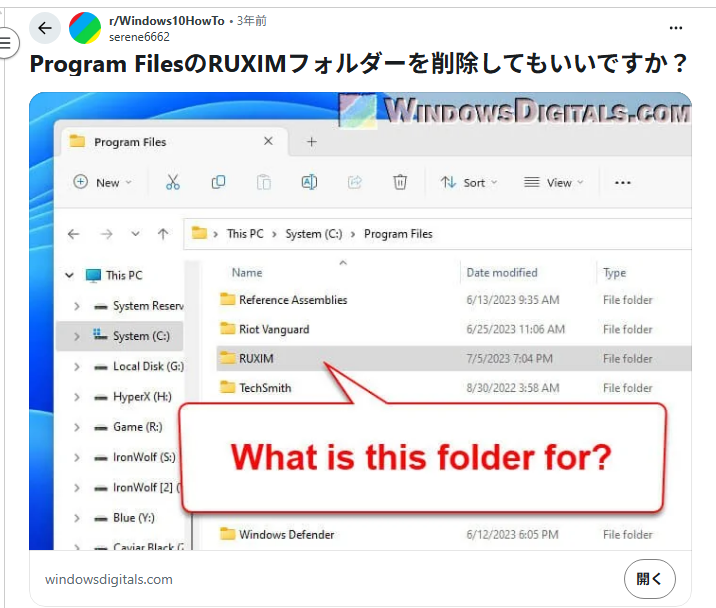Click the Share icon in Explorer toolbar
The height and width of the screenshot is (608, 716).
point(355,182)
